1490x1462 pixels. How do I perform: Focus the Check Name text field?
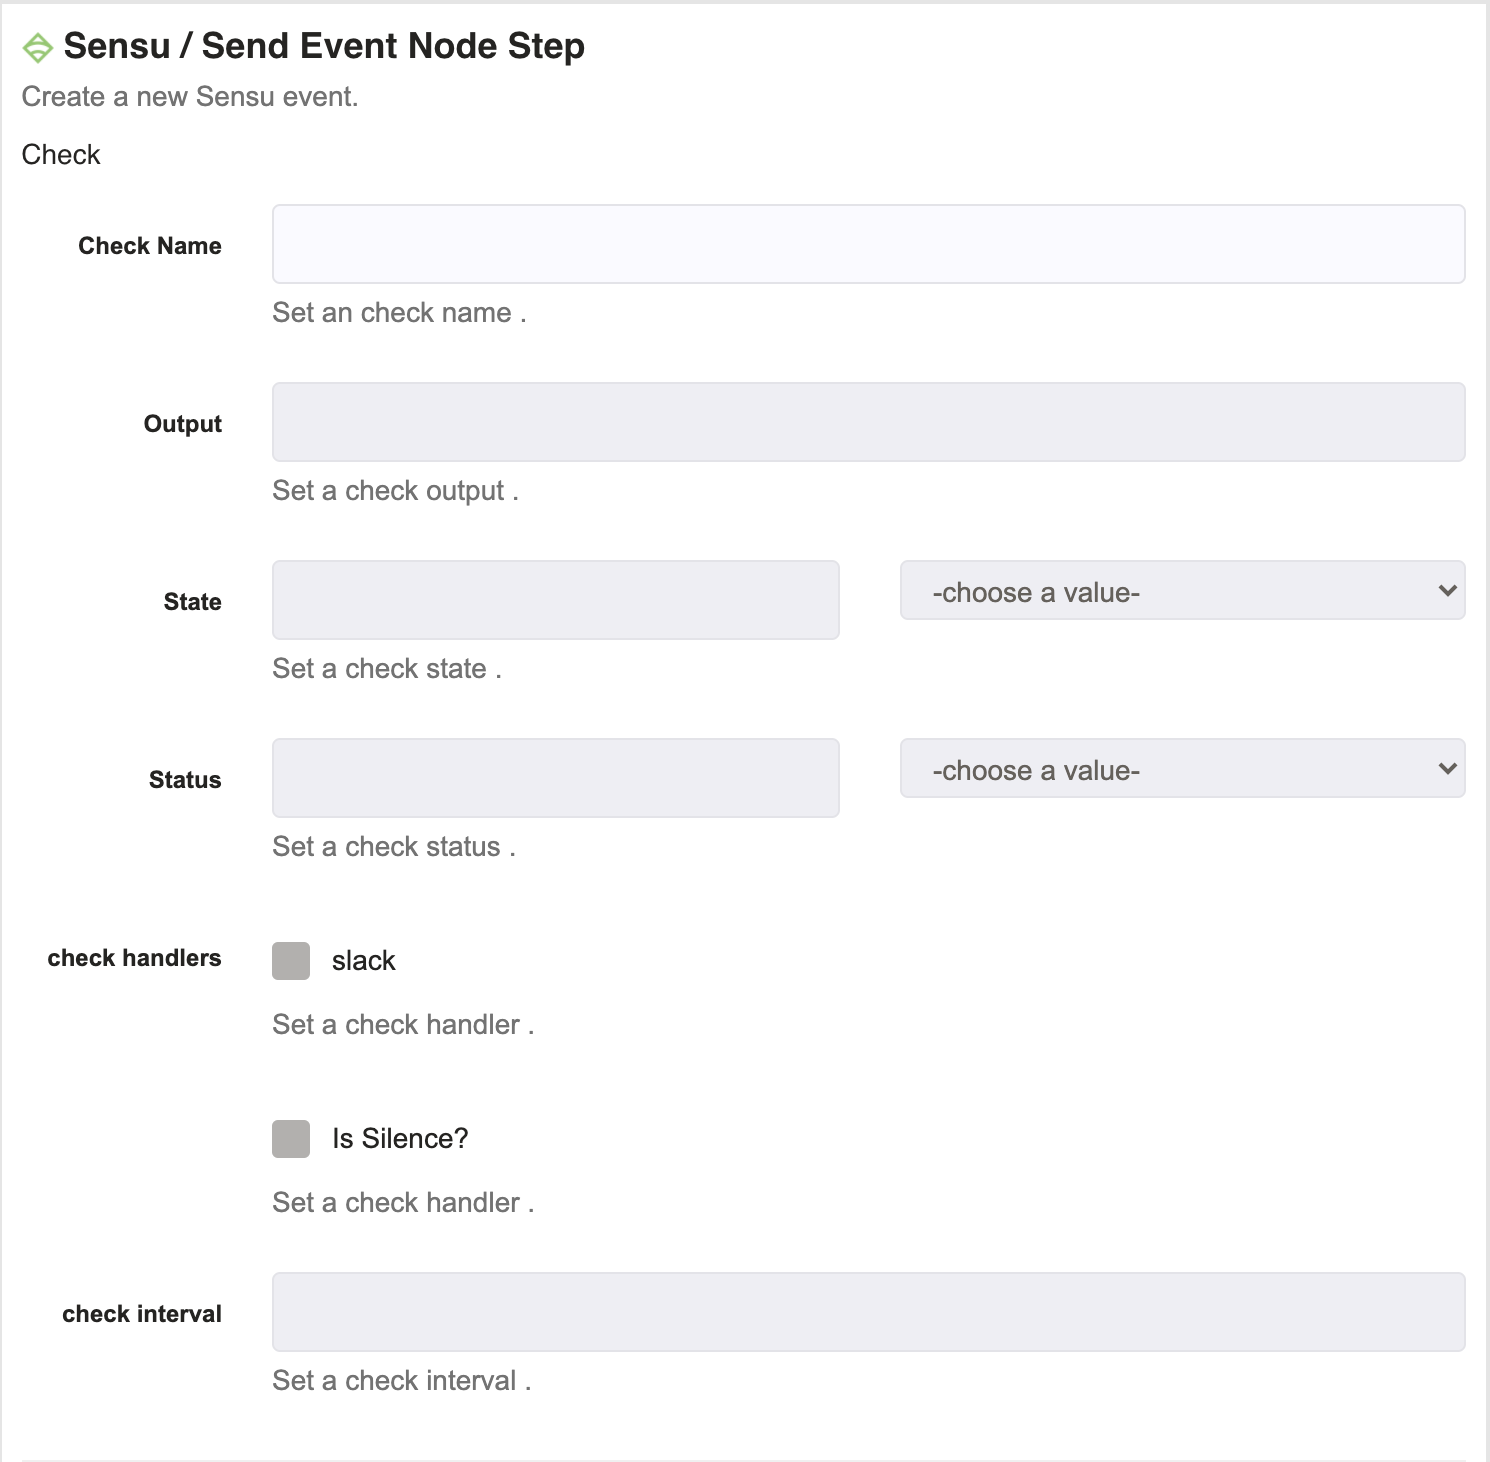click(x=868, y=244)
